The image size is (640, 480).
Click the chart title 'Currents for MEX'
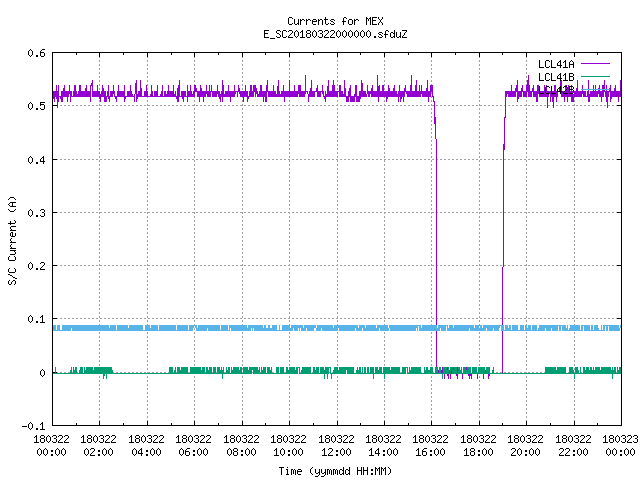[x=335, y=21]
